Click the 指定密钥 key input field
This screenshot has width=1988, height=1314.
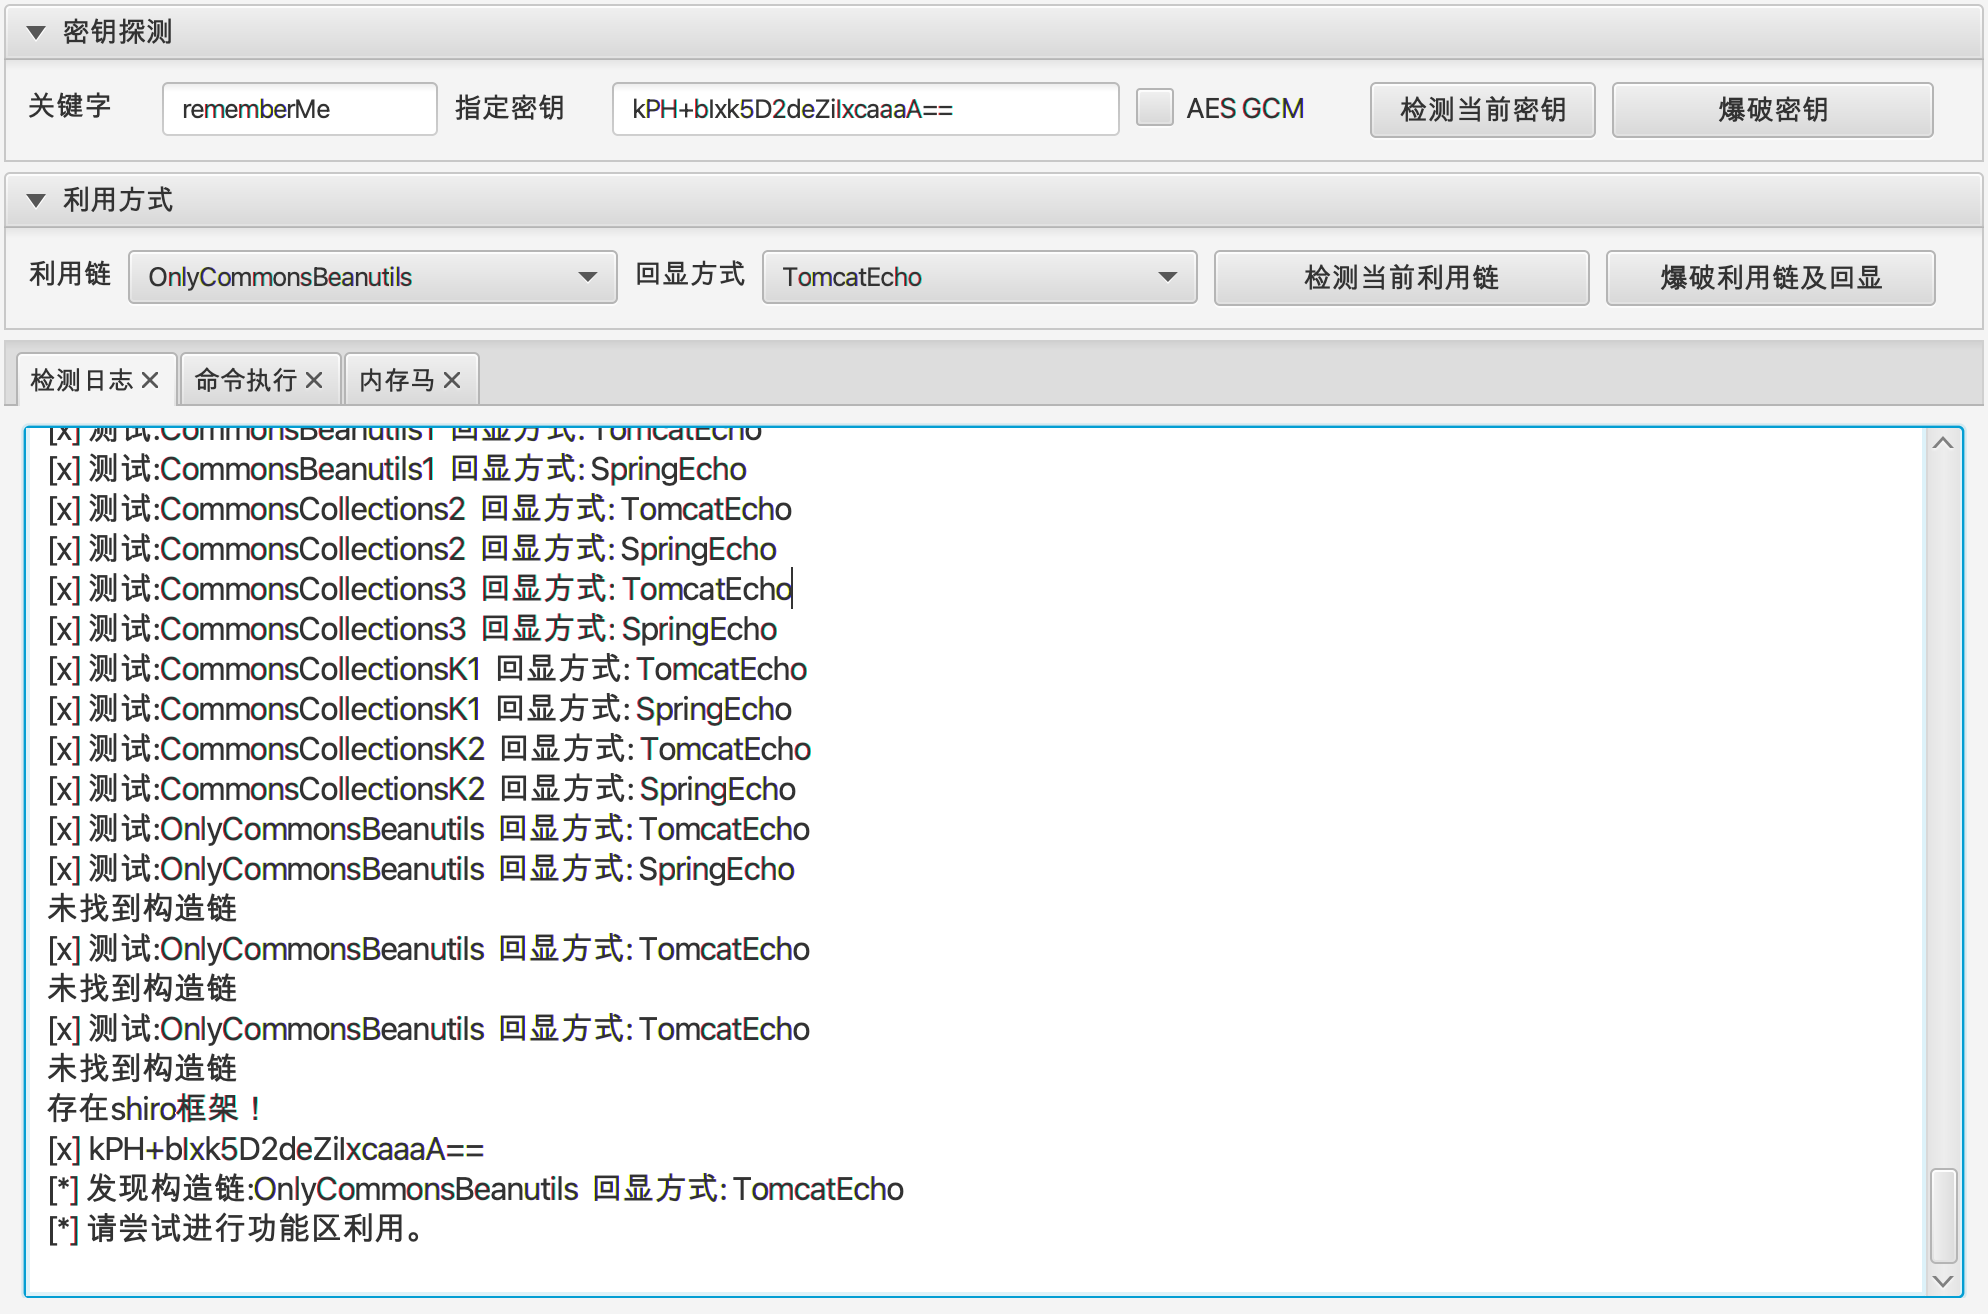(x=865, y=109)
